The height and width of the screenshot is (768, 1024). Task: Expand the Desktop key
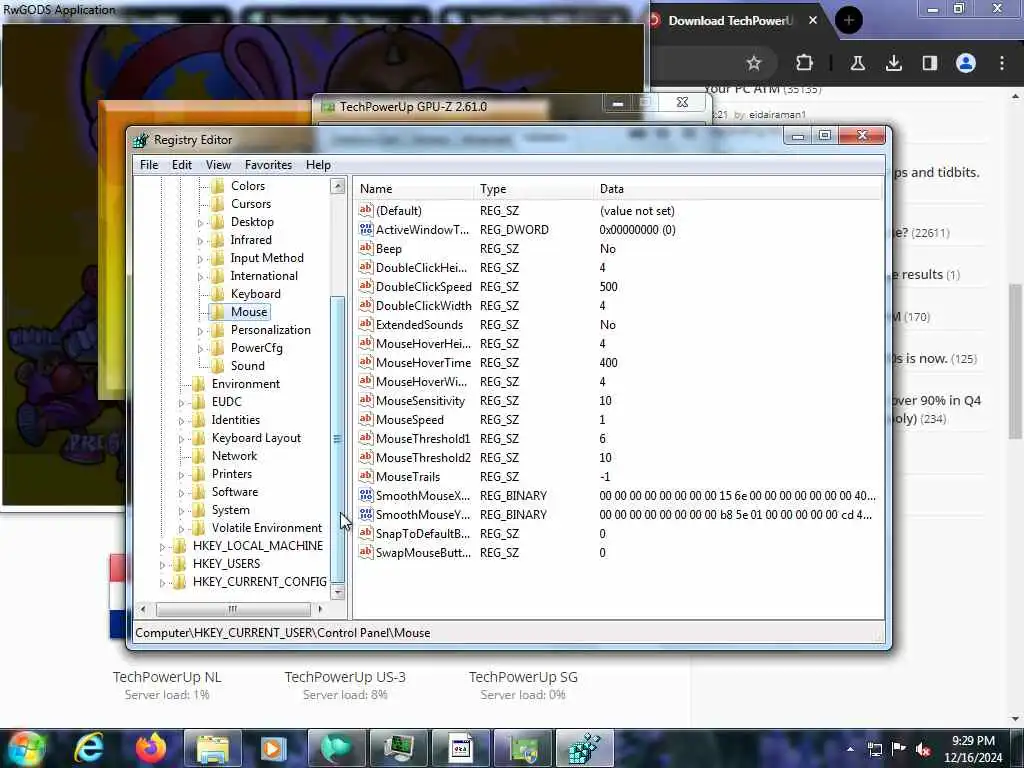tap(200, 223)
